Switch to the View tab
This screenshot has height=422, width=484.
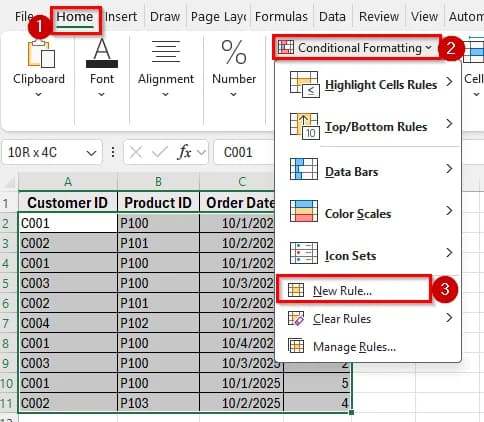pyautogui.click(x=424, y=16)
